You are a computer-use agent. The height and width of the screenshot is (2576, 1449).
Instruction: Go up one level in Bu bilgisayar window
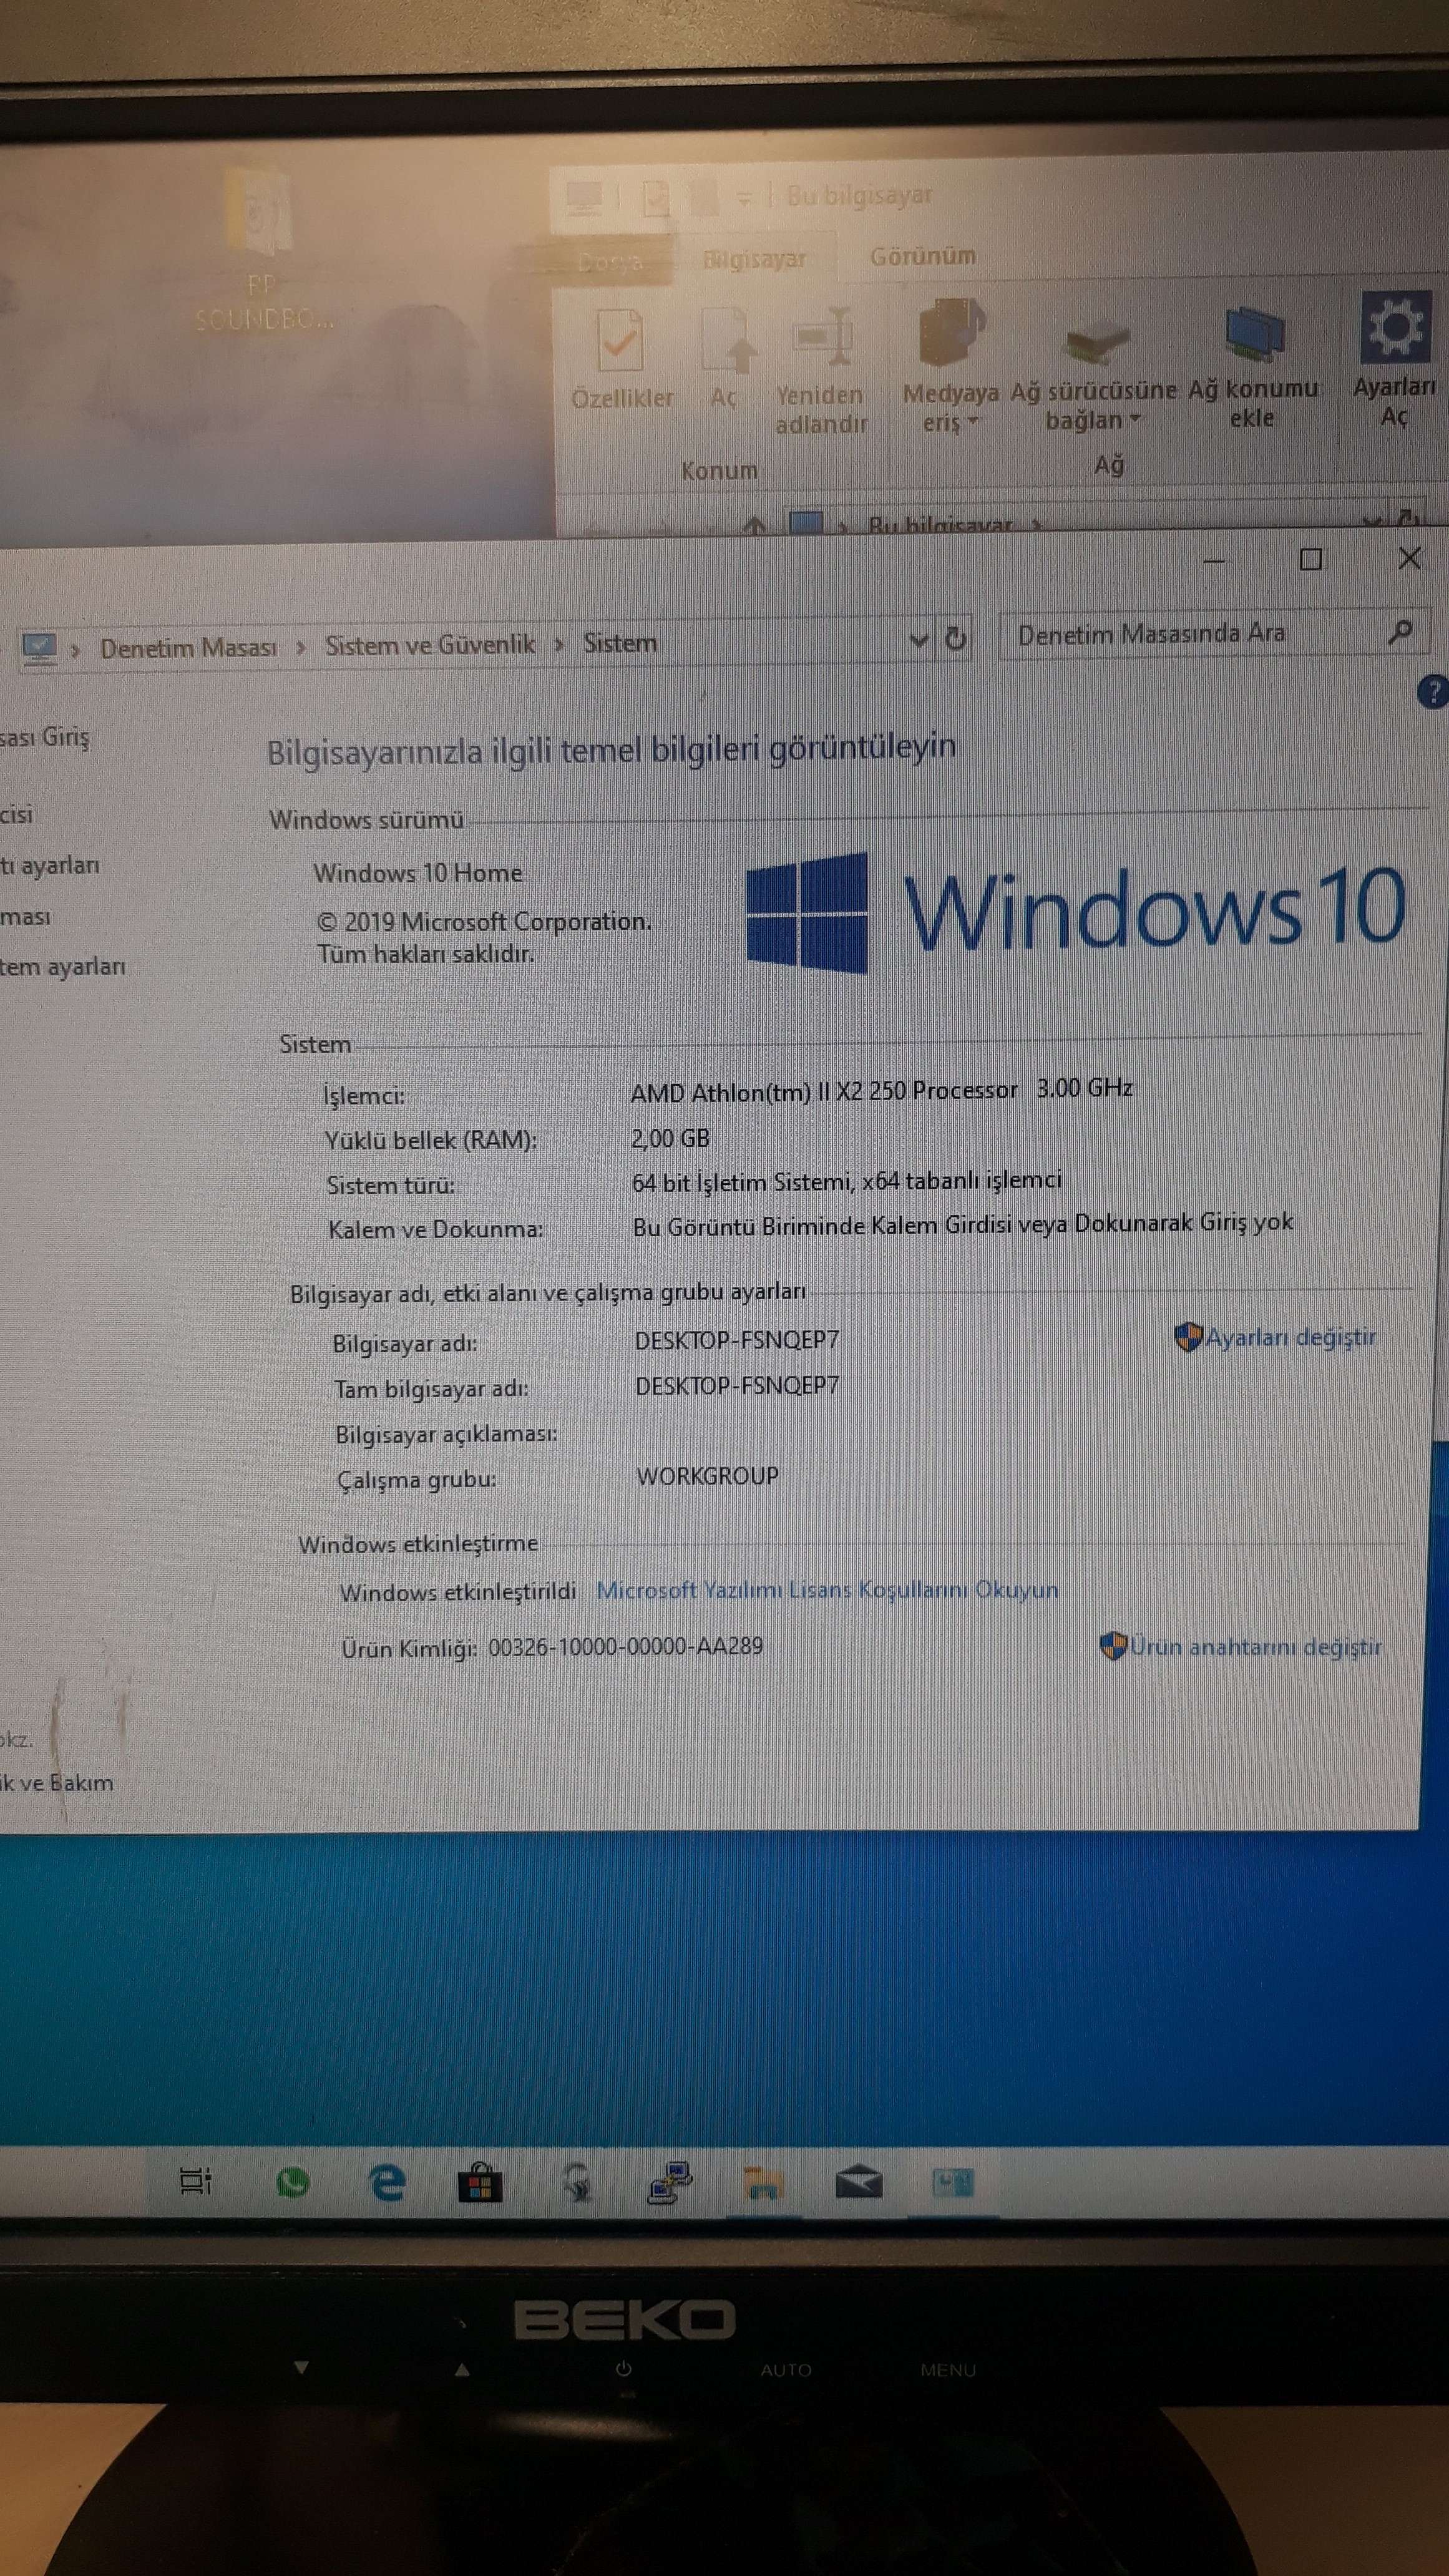coord(755,524)
